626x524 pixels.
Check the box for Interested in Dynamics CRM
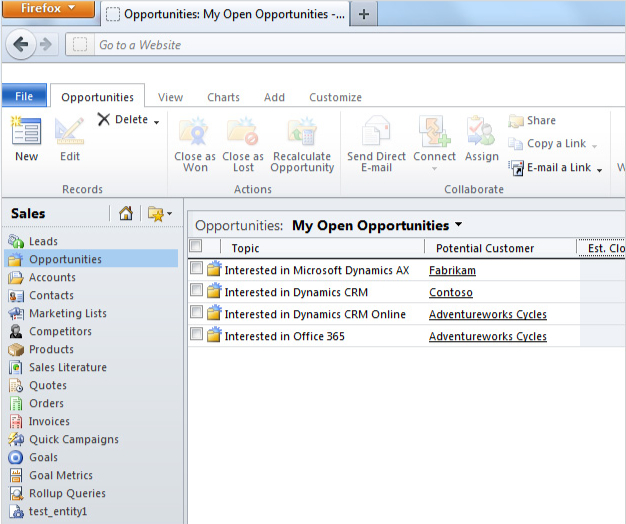pyautogui.click(x=197, y=291)
